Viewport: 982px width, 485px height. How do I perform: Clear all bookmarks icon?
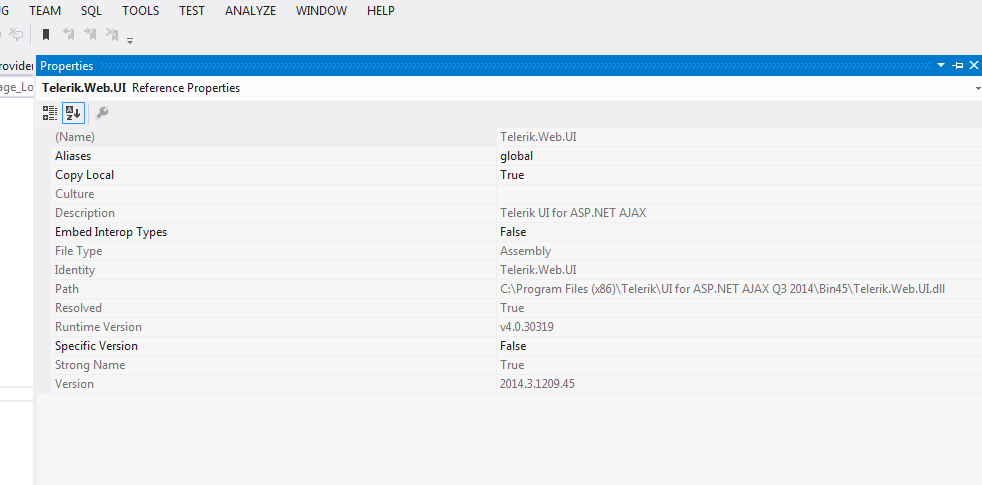coord(112,35)
